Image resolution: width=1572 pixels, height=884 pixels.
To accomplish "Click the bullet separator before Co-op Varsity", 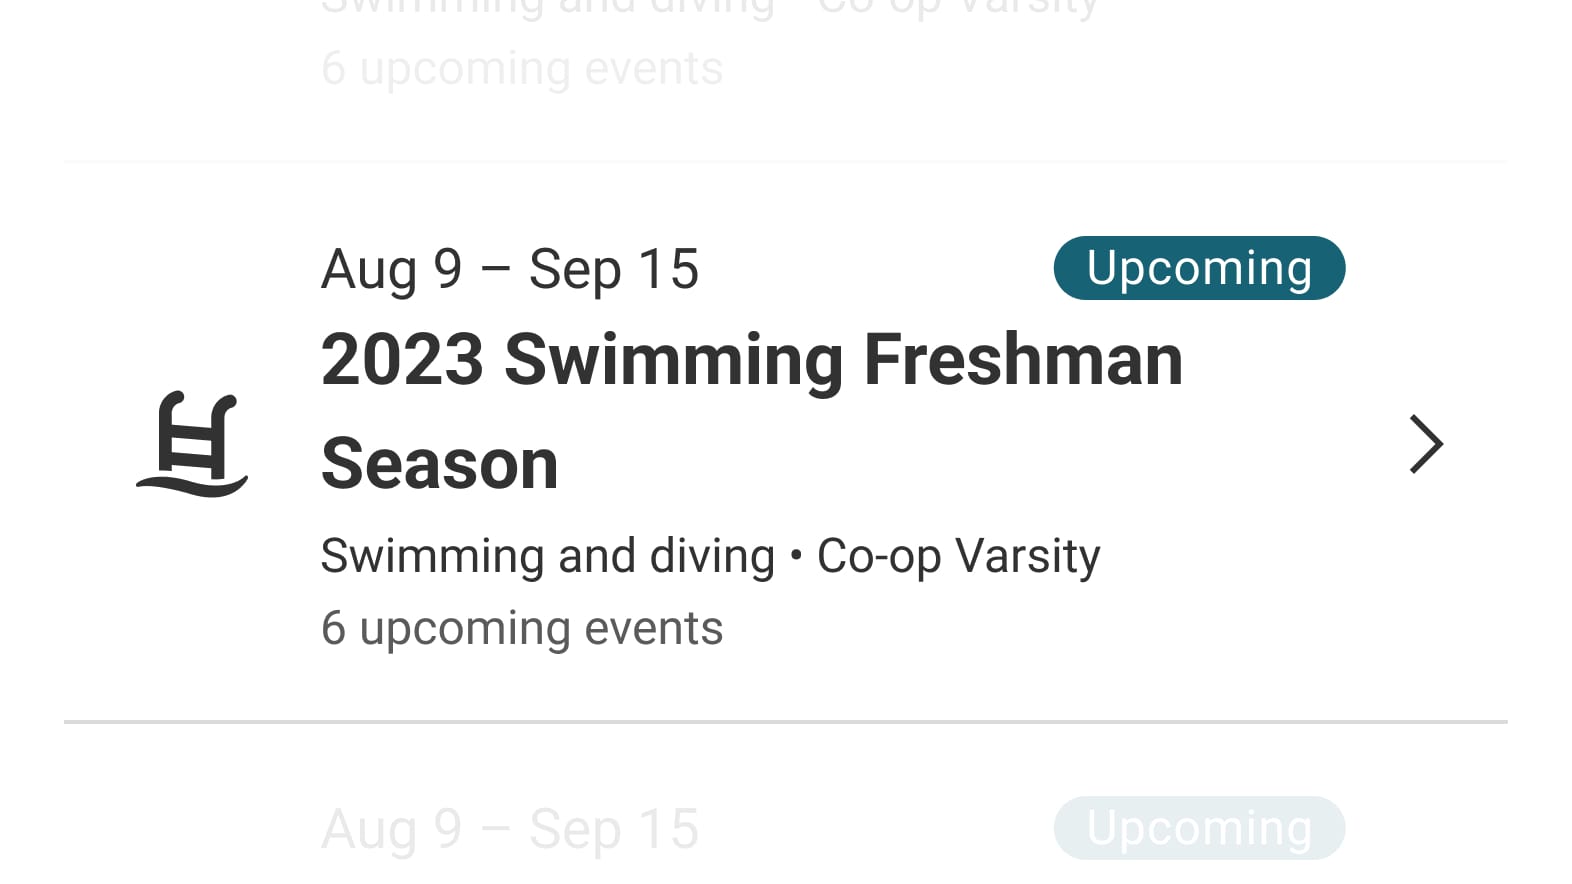I will coord(796,557).
